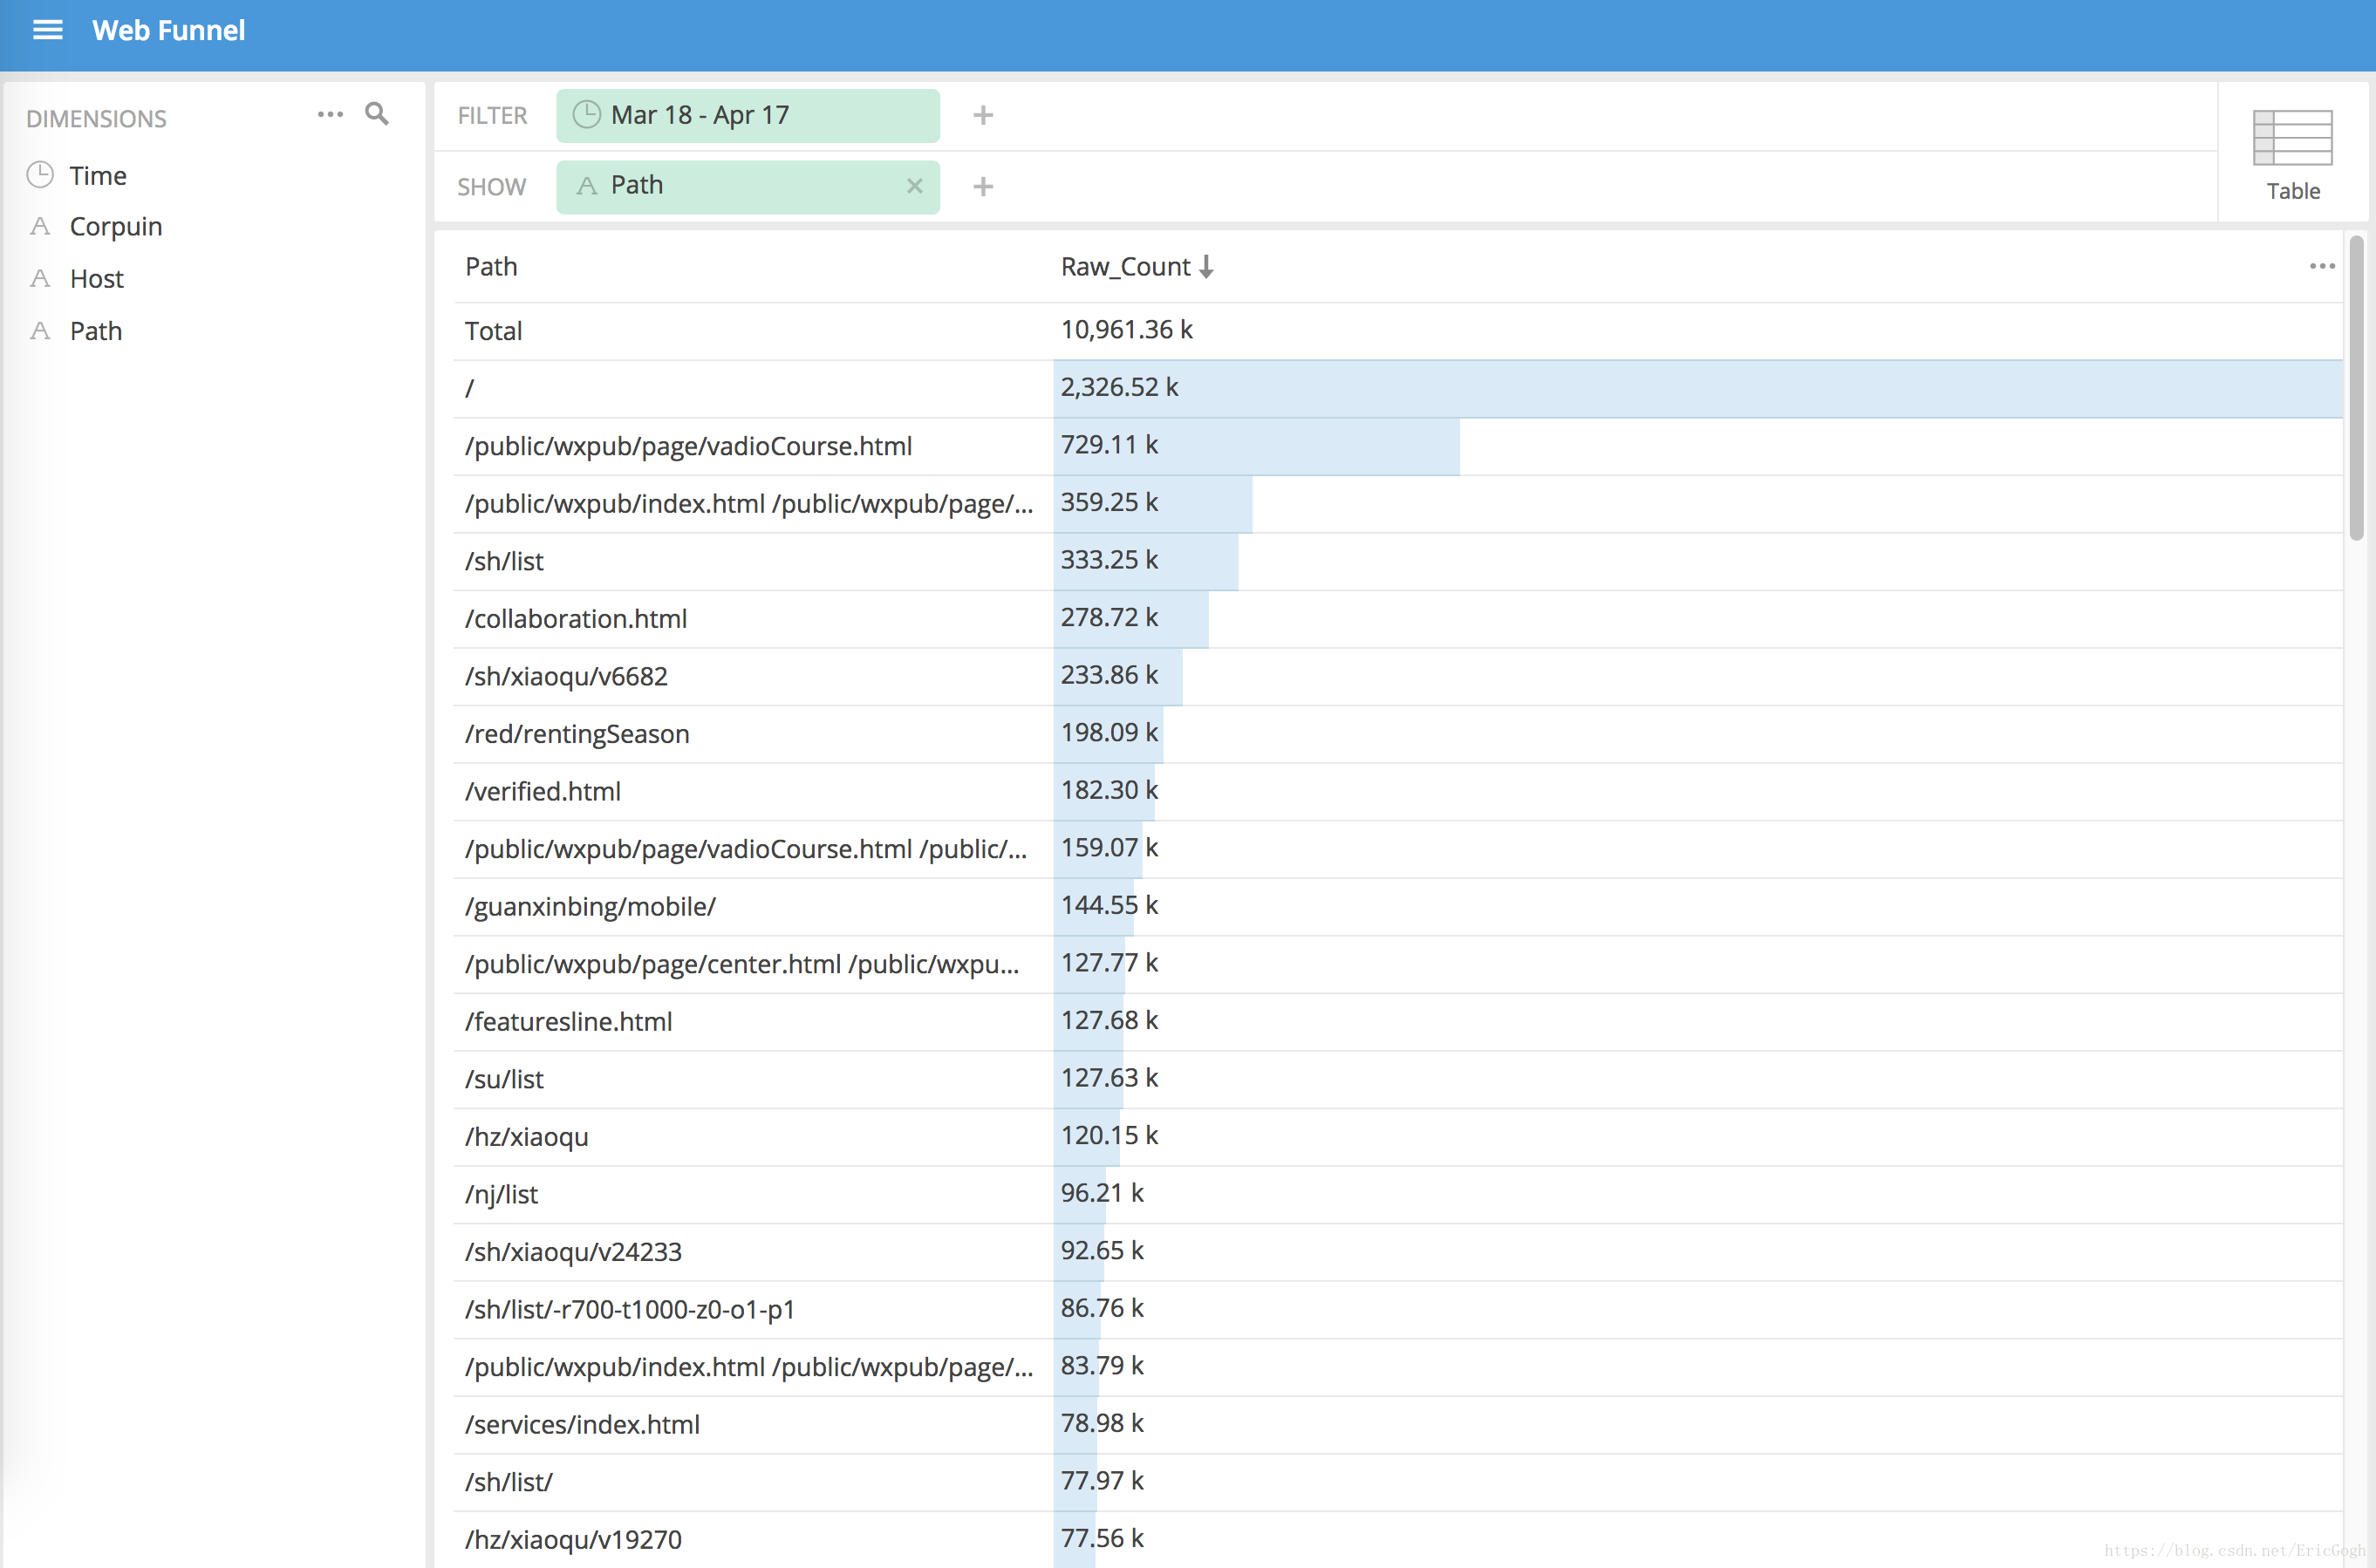Select the Corpuin dimension
Image resolution: width=2376 pixels, height=1568 pixels.
click(115, 227)
